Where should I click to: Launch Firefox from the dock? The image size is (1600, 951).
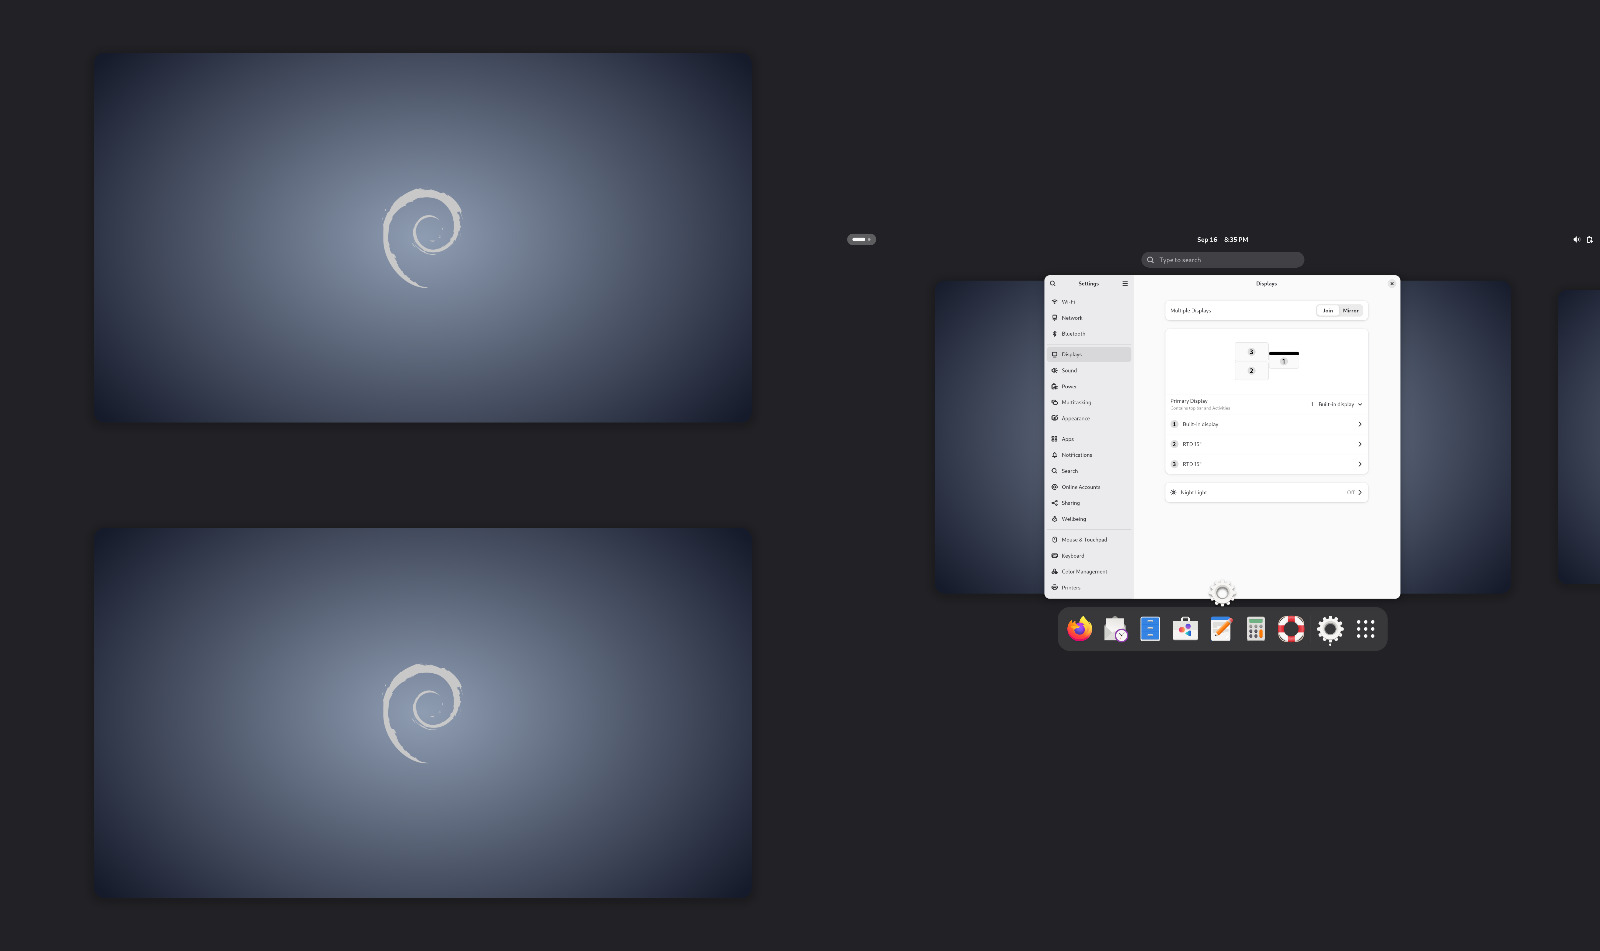[x=1079, y=629]
